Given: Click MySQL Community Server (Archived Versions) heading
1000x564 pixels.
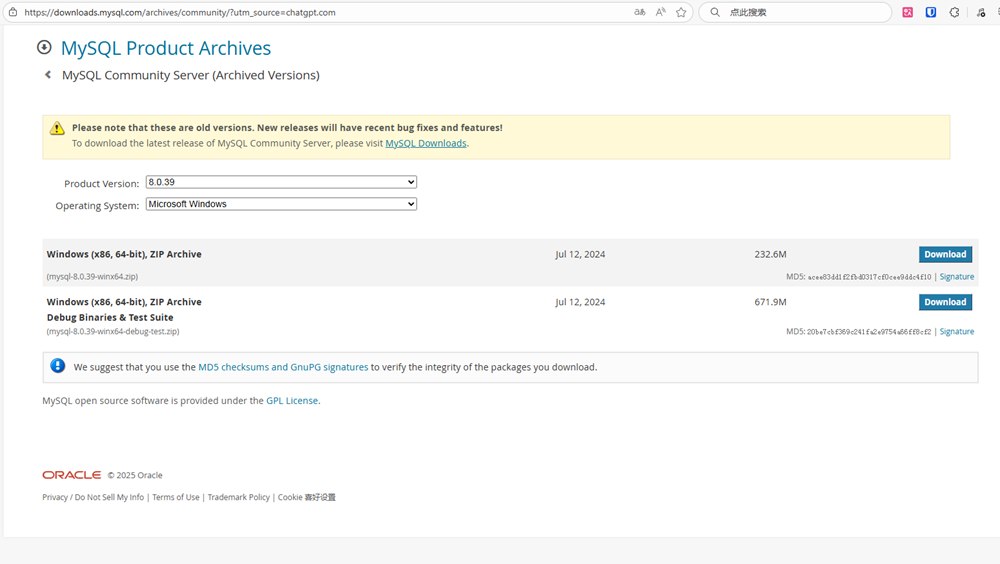Looking at the screenshot, I should [x=191, y=75].
